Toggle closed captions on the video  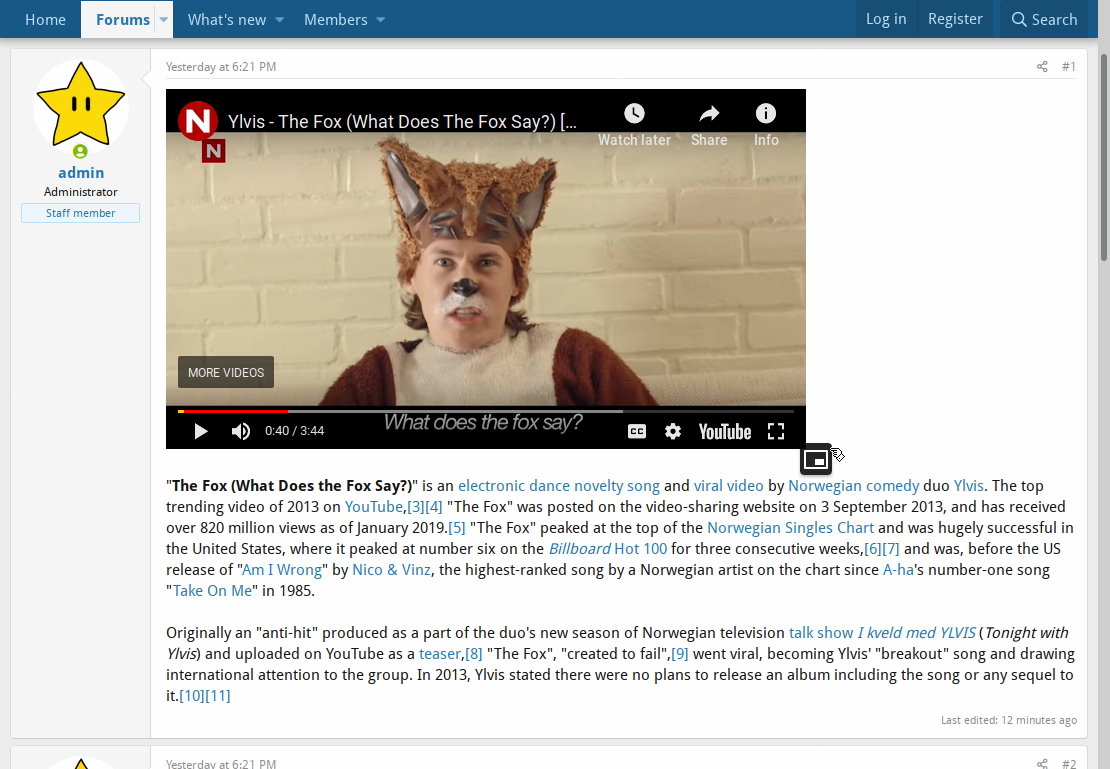point(637,431)
